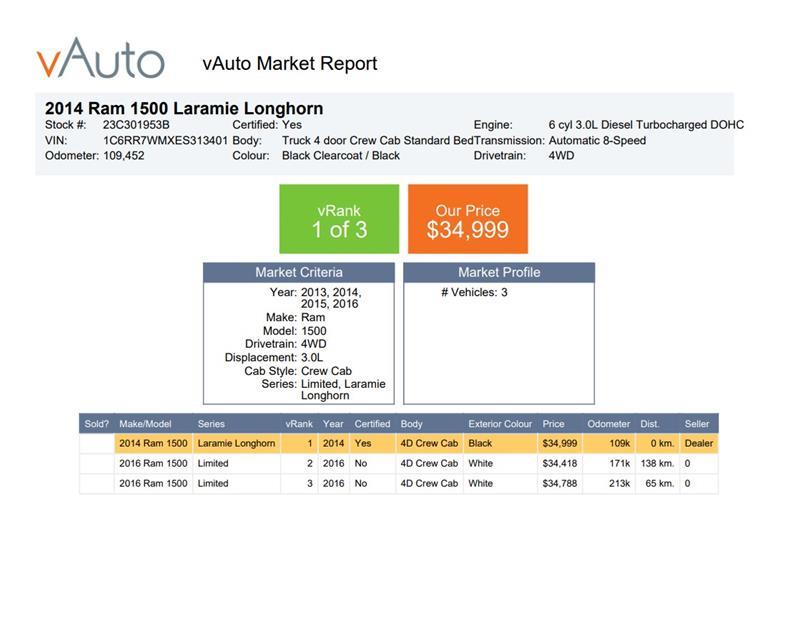Click the Year criteria '2013, 2014, 2015, 2016'

tap(331, 298)
